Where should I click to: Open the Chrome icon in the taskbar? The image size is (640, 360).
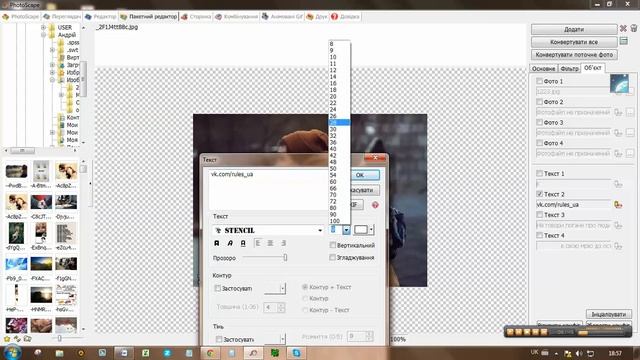coord(211,353)
